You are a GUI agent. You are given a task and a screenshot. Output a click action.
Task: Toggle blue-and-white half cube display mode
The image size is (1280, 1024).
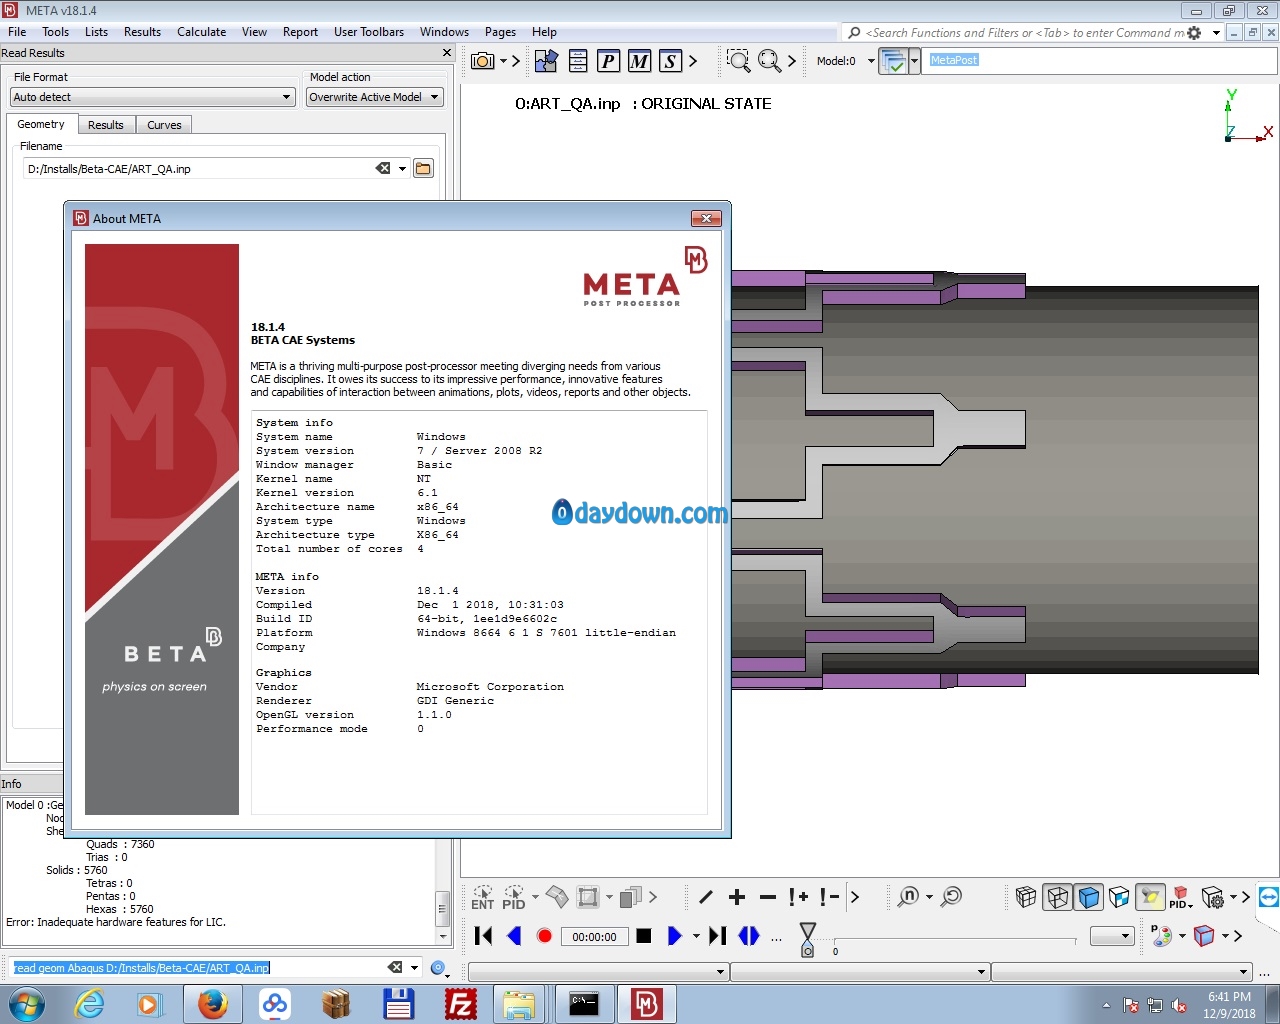pos(1119,897)
